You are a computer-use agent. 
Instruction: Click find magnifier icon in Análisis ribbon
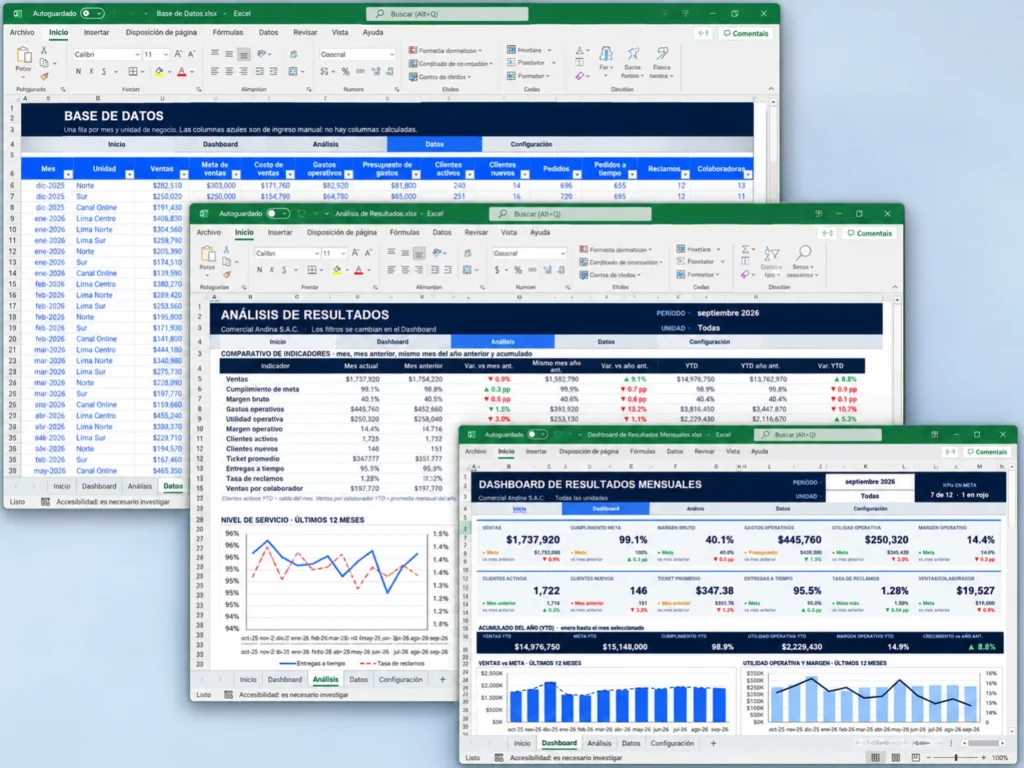point(804,252)
